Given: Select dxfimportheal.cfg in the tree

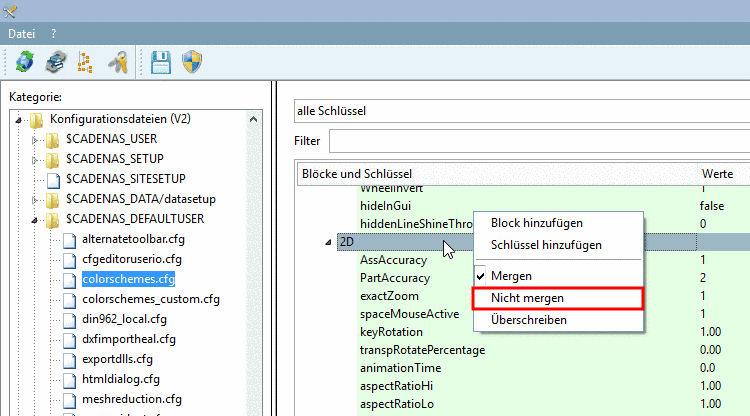Looking at the screenshot, I should point(129,339).
